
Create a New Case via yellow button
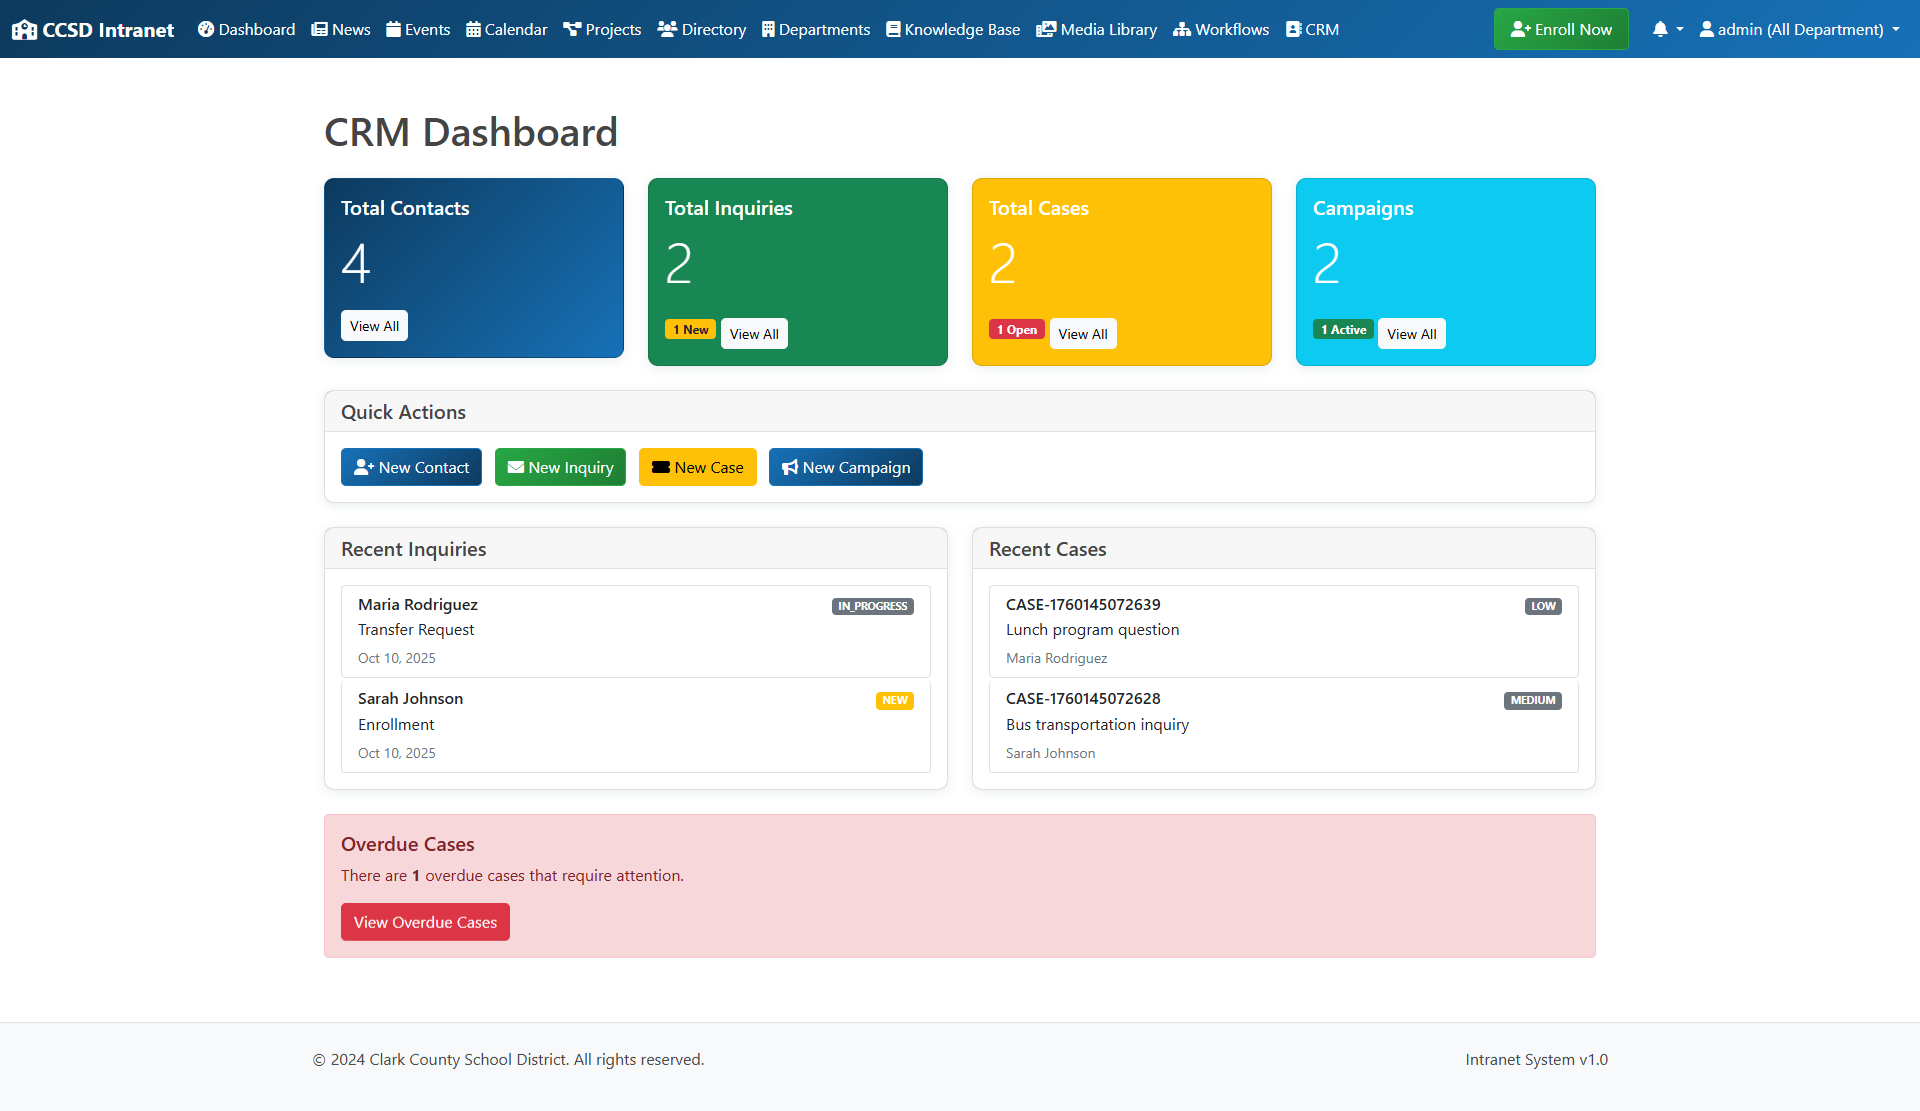tap(697, 467)
